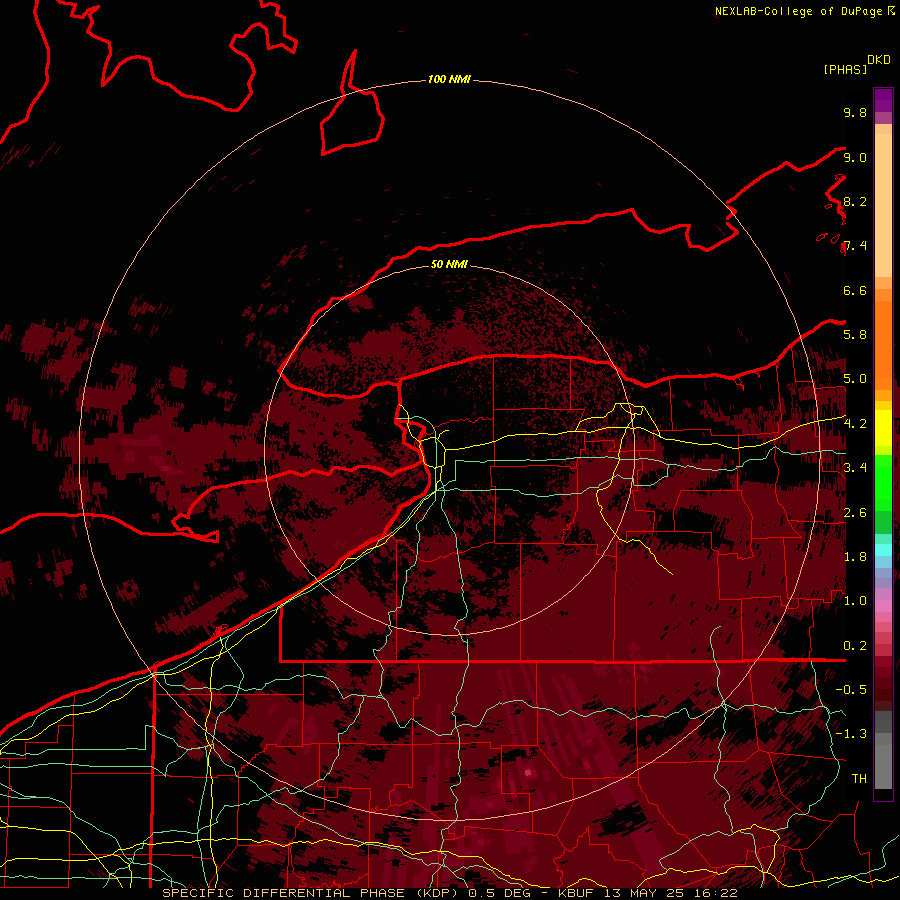Click the 1.0 value on color scale
The height and width of the screenshot is (900, 900).
[x=855, y=601]
